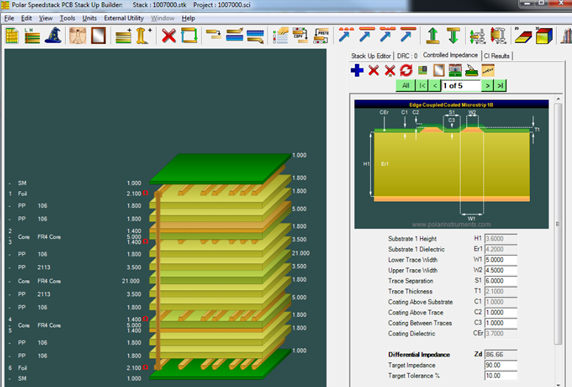
Task: Click the layer list icon with colored dots
Action: (x=281, y=36)
